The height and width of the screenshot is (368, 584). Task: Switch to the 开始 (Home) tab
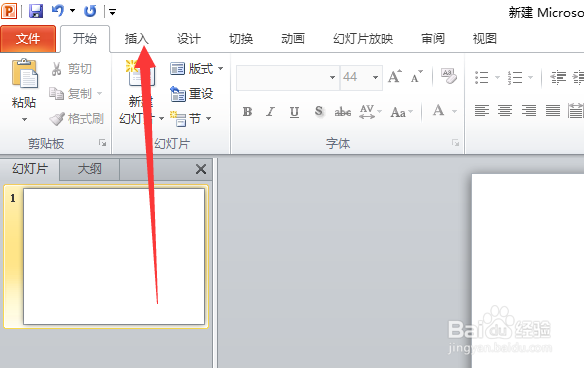(85, 39)
